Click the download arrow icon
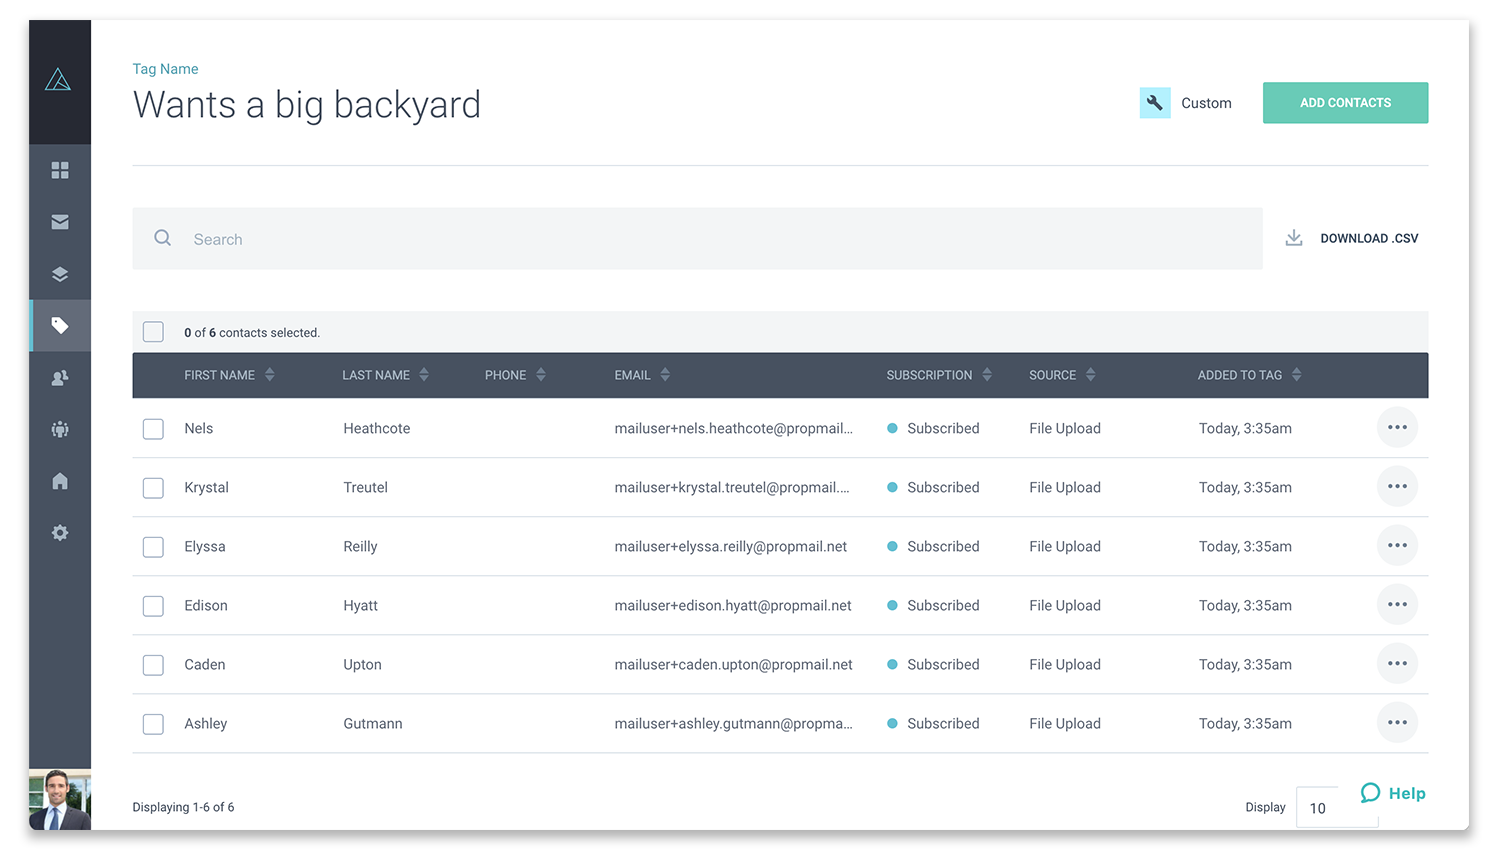The image size is (1498, 851). pos(1294,238)
